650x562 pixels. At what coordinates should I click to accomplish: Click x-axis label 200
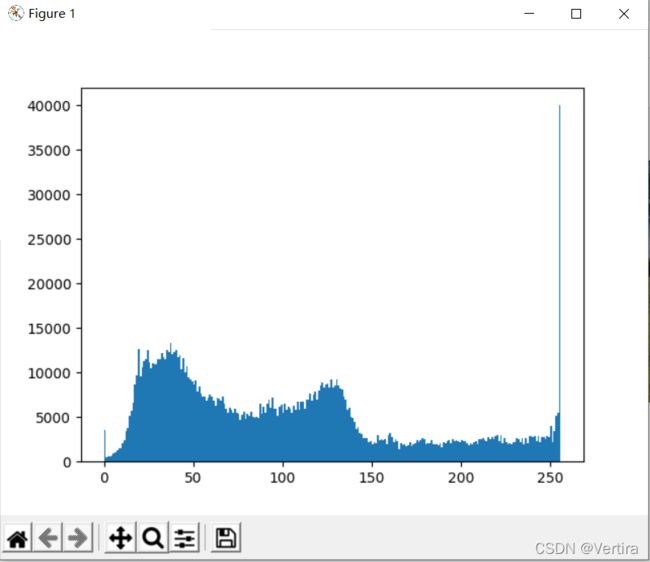461,478
